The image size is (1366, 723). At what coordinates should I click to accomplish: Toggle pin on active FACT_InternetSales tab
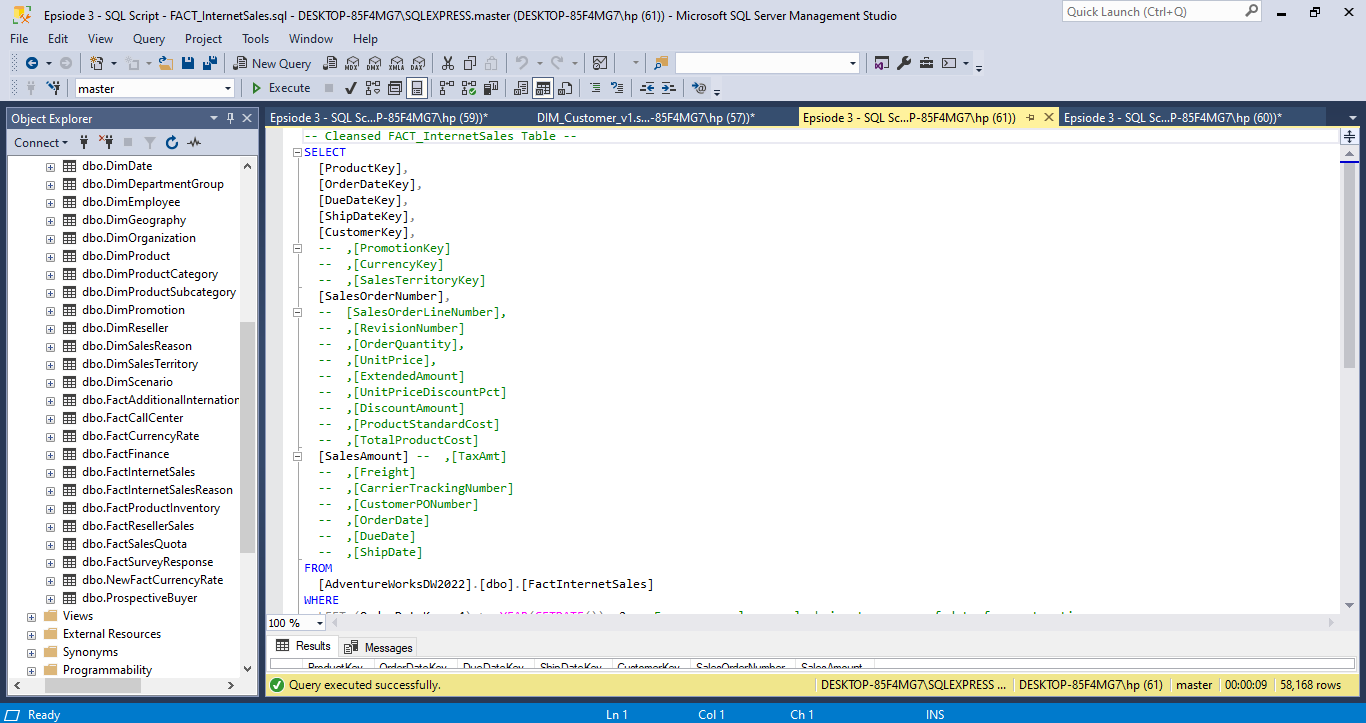1030,118
